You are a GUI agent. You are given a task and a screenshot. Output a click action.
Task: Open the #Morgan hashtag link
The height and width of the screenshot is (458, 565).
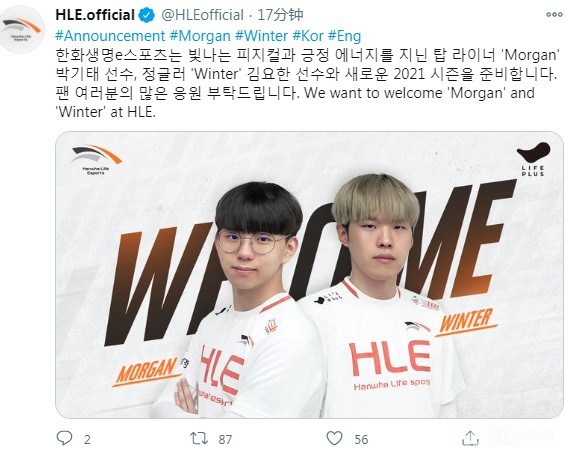200,36
